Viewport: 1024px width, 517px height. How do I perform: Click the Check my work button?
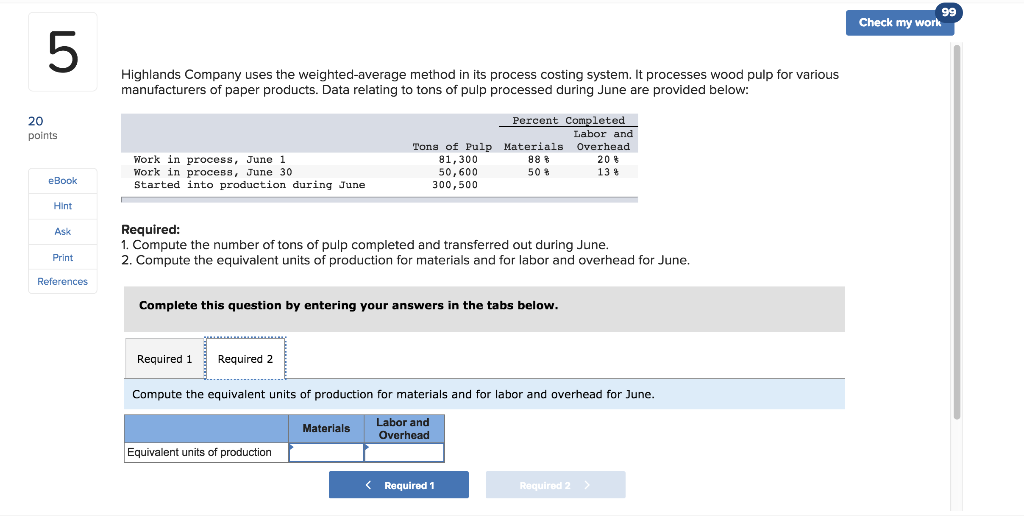coord(900,23)
